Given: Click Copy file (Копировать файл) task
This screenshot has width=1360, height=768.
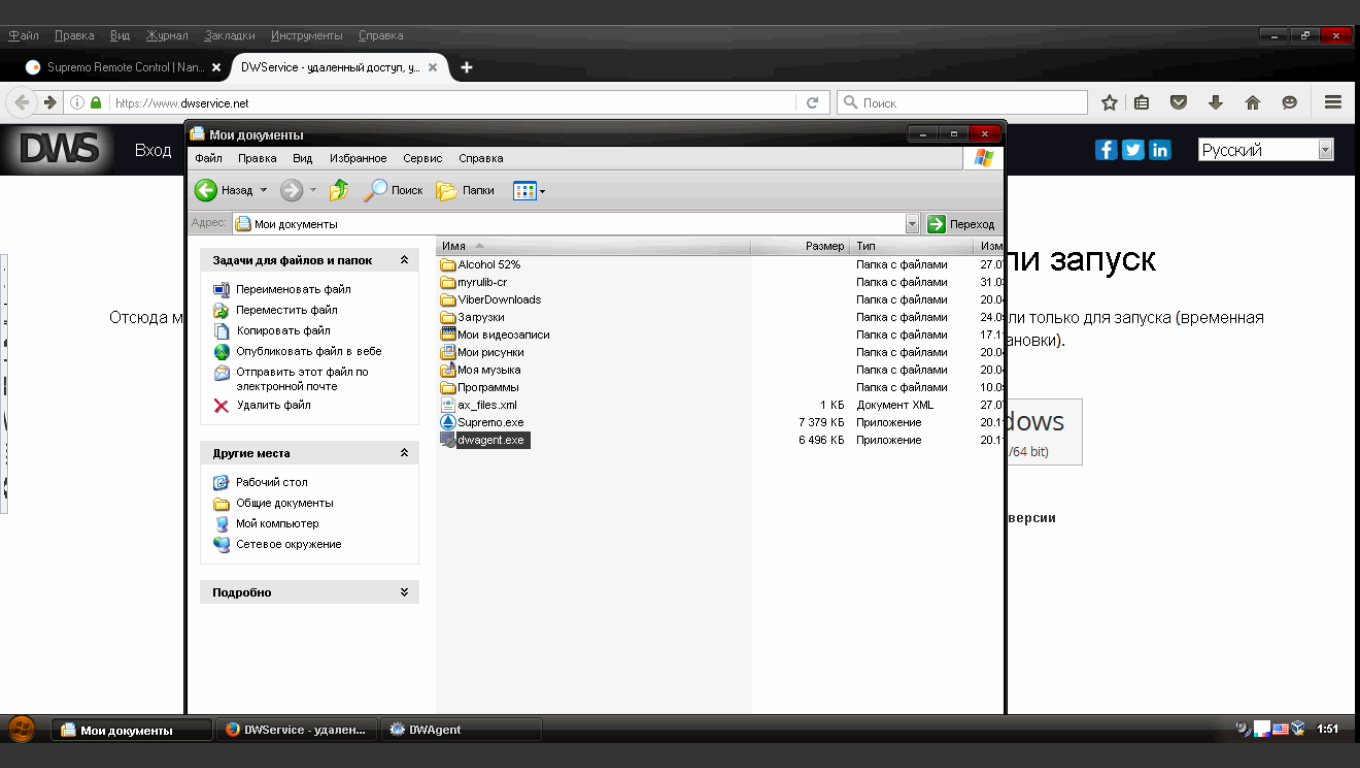Looking at the screenshot, I should (283, 330).
